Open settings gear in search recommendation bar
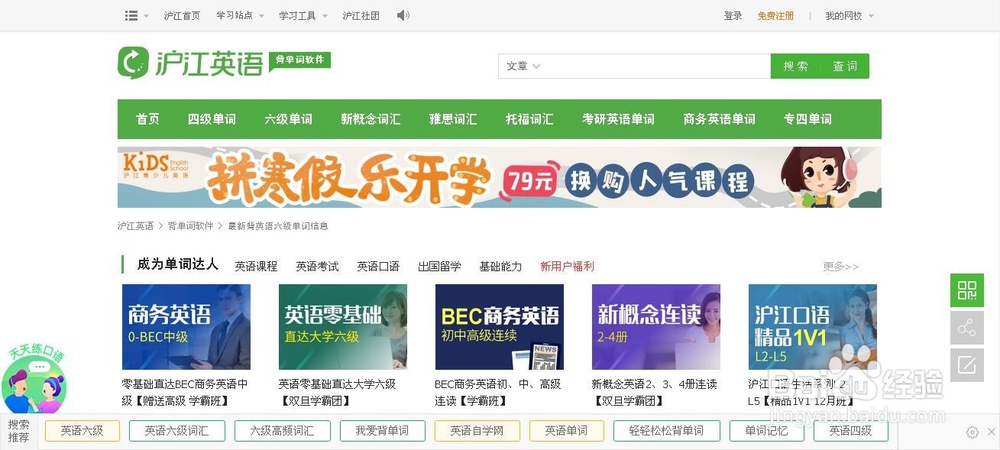The width and height of the screenshot is (1000, 450). tap(972, 432)
